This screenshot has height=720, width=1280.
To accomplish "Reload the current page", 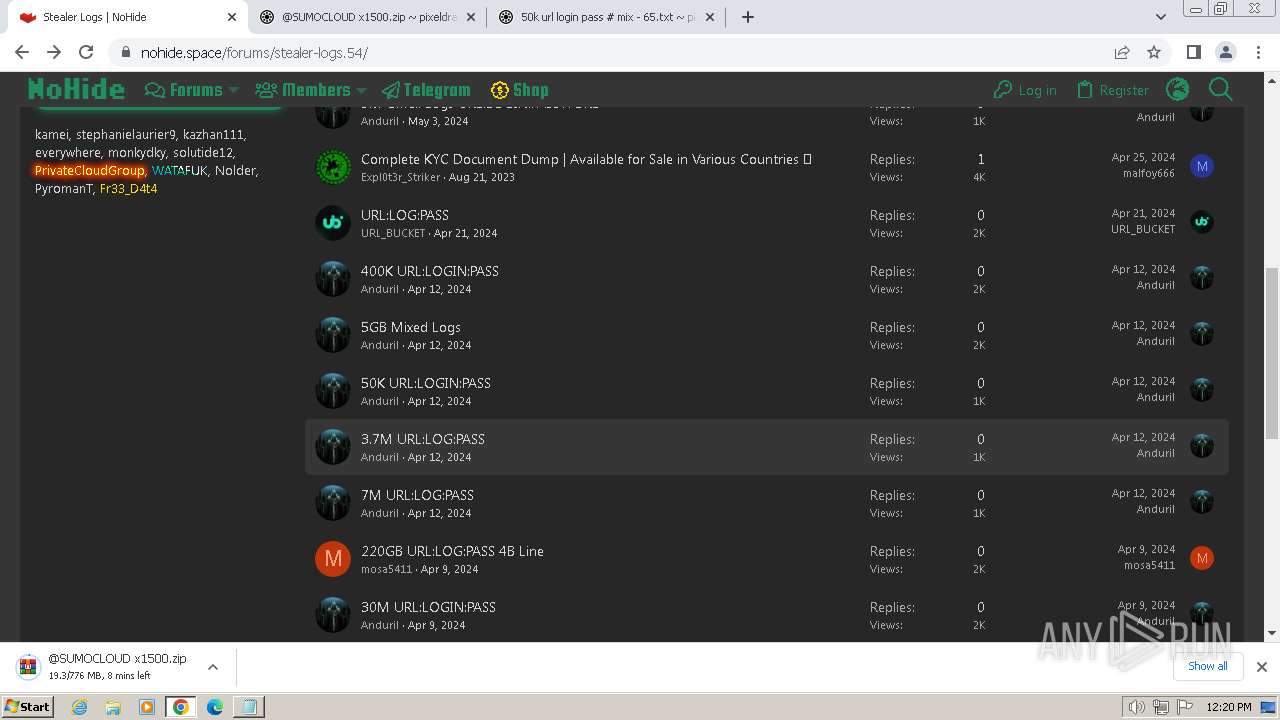I will click(x=86, y=52).
